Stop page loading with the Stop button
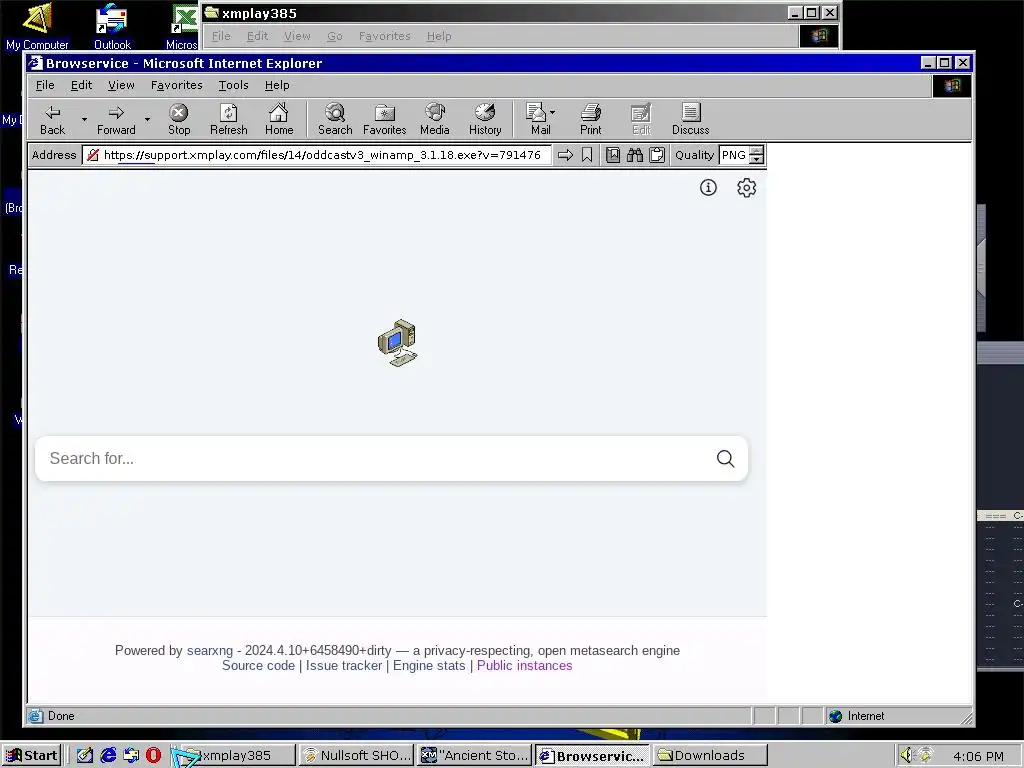This screenshot has width=1024, height=768. pos(179,120)
